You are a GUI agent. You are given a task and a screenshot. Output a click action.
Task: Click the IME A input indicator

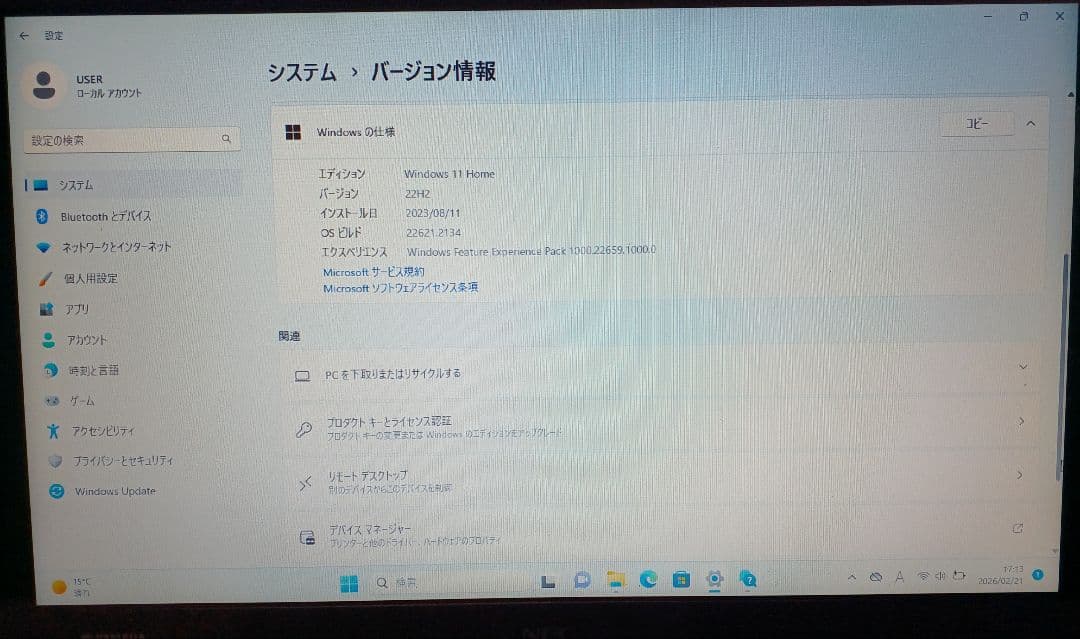point(899,577)
